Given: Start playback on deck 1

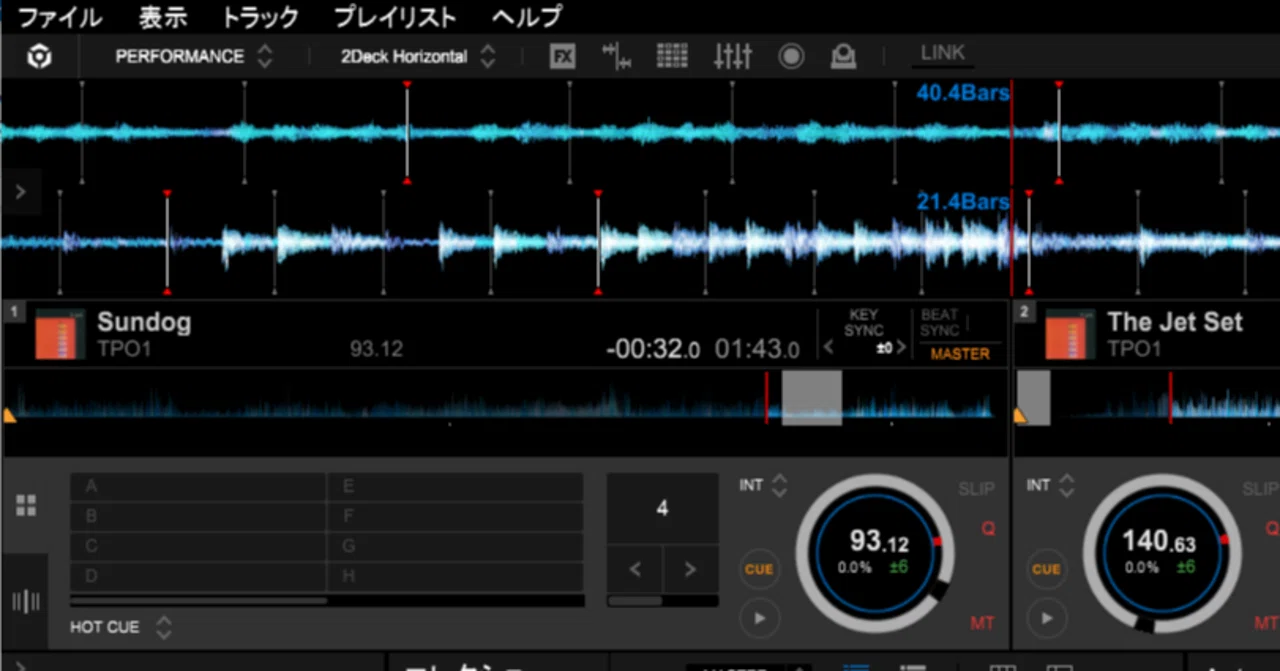Looking at the screenshot, I should tap(759, 617).
